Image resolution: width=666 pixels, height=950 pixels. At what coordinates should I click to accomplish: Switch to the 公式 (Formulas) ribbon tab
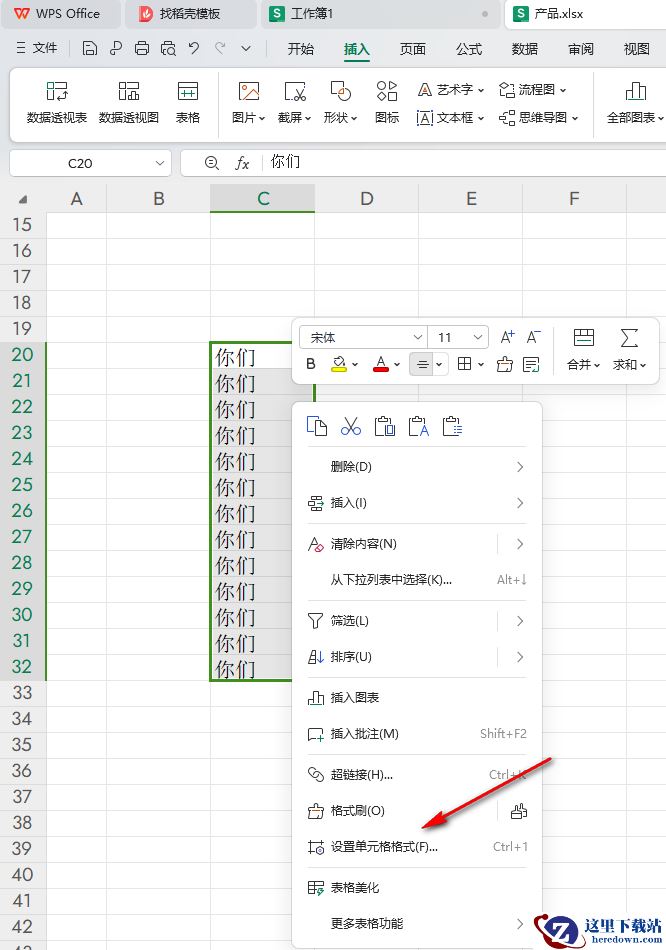[x=469, y=49]
